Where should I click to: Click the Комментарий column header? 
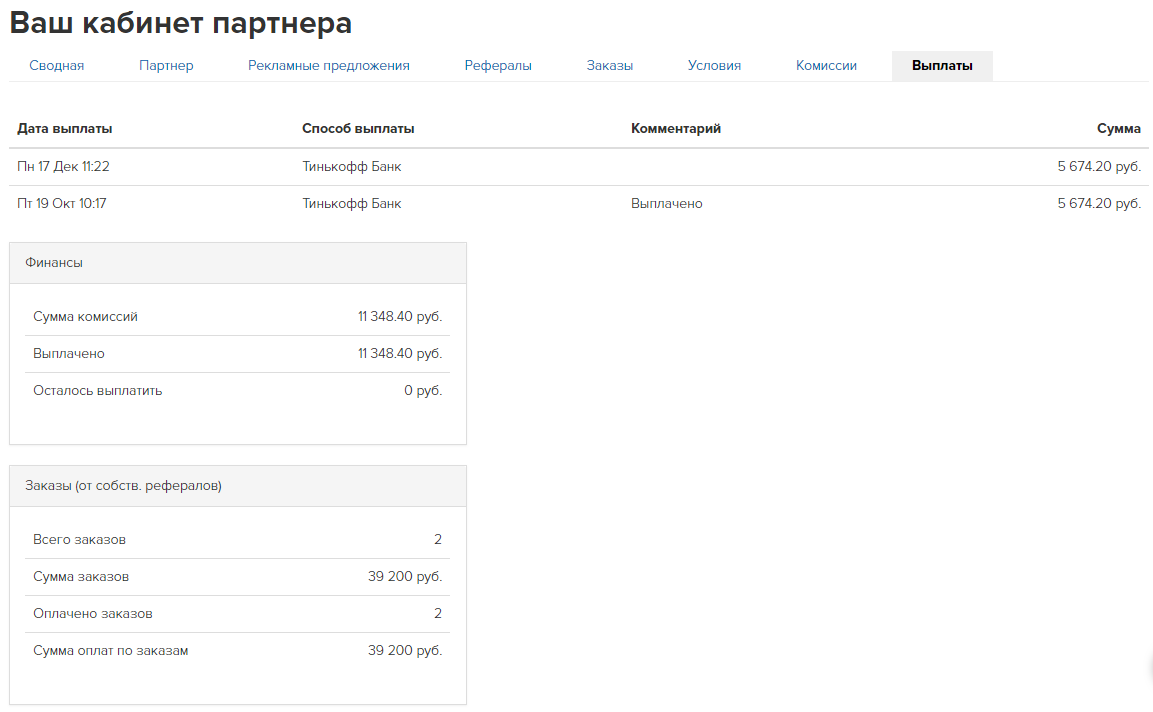pos(676,129)
